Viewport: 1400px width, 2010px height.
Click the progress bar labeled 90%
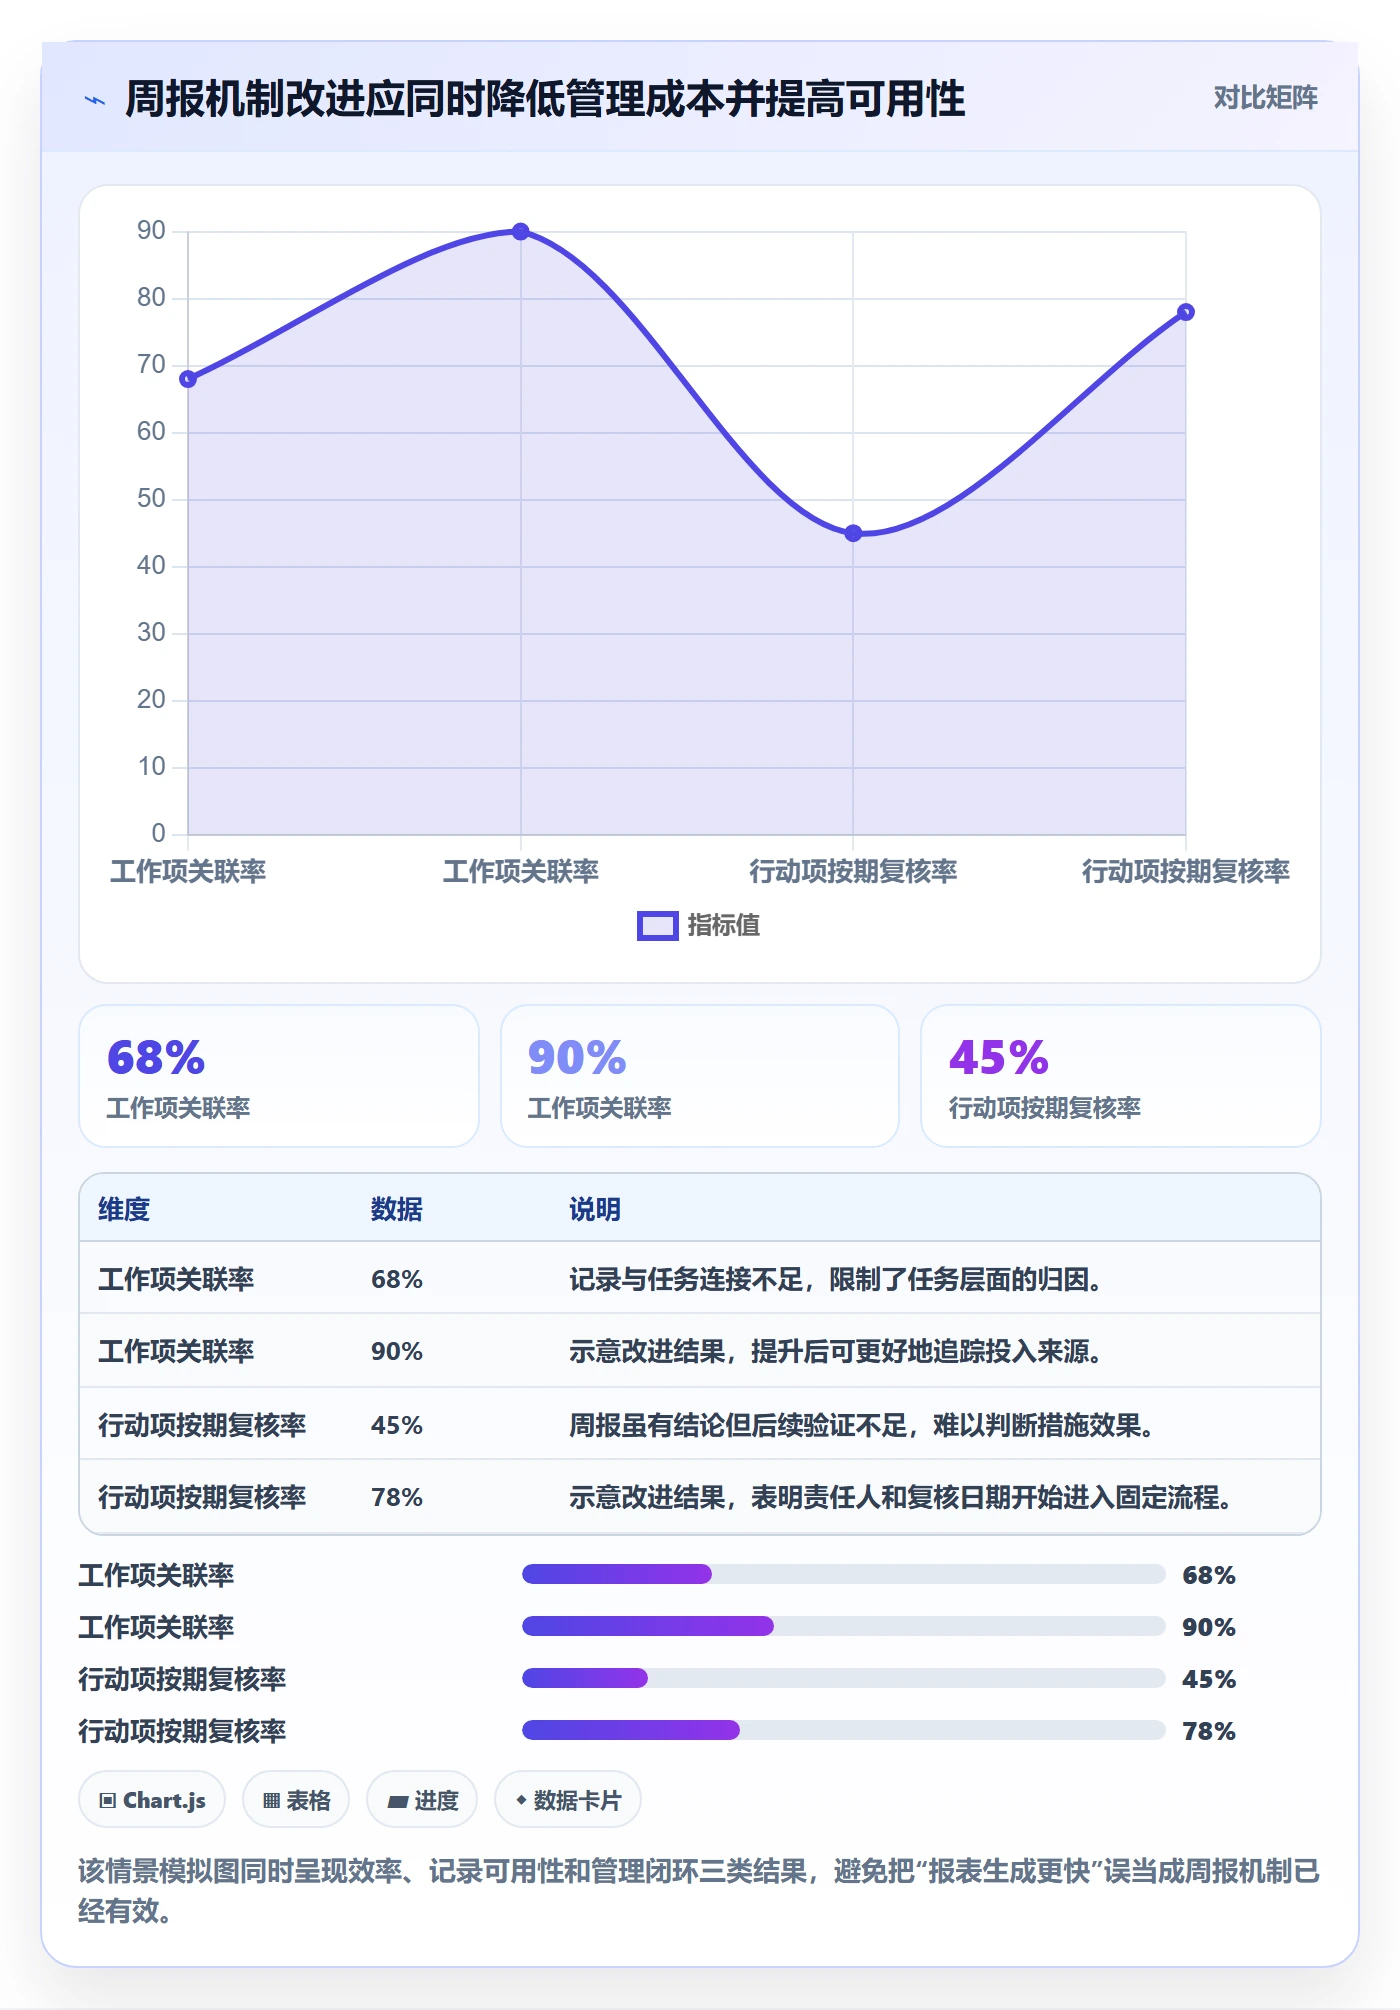coord(843,1626)
